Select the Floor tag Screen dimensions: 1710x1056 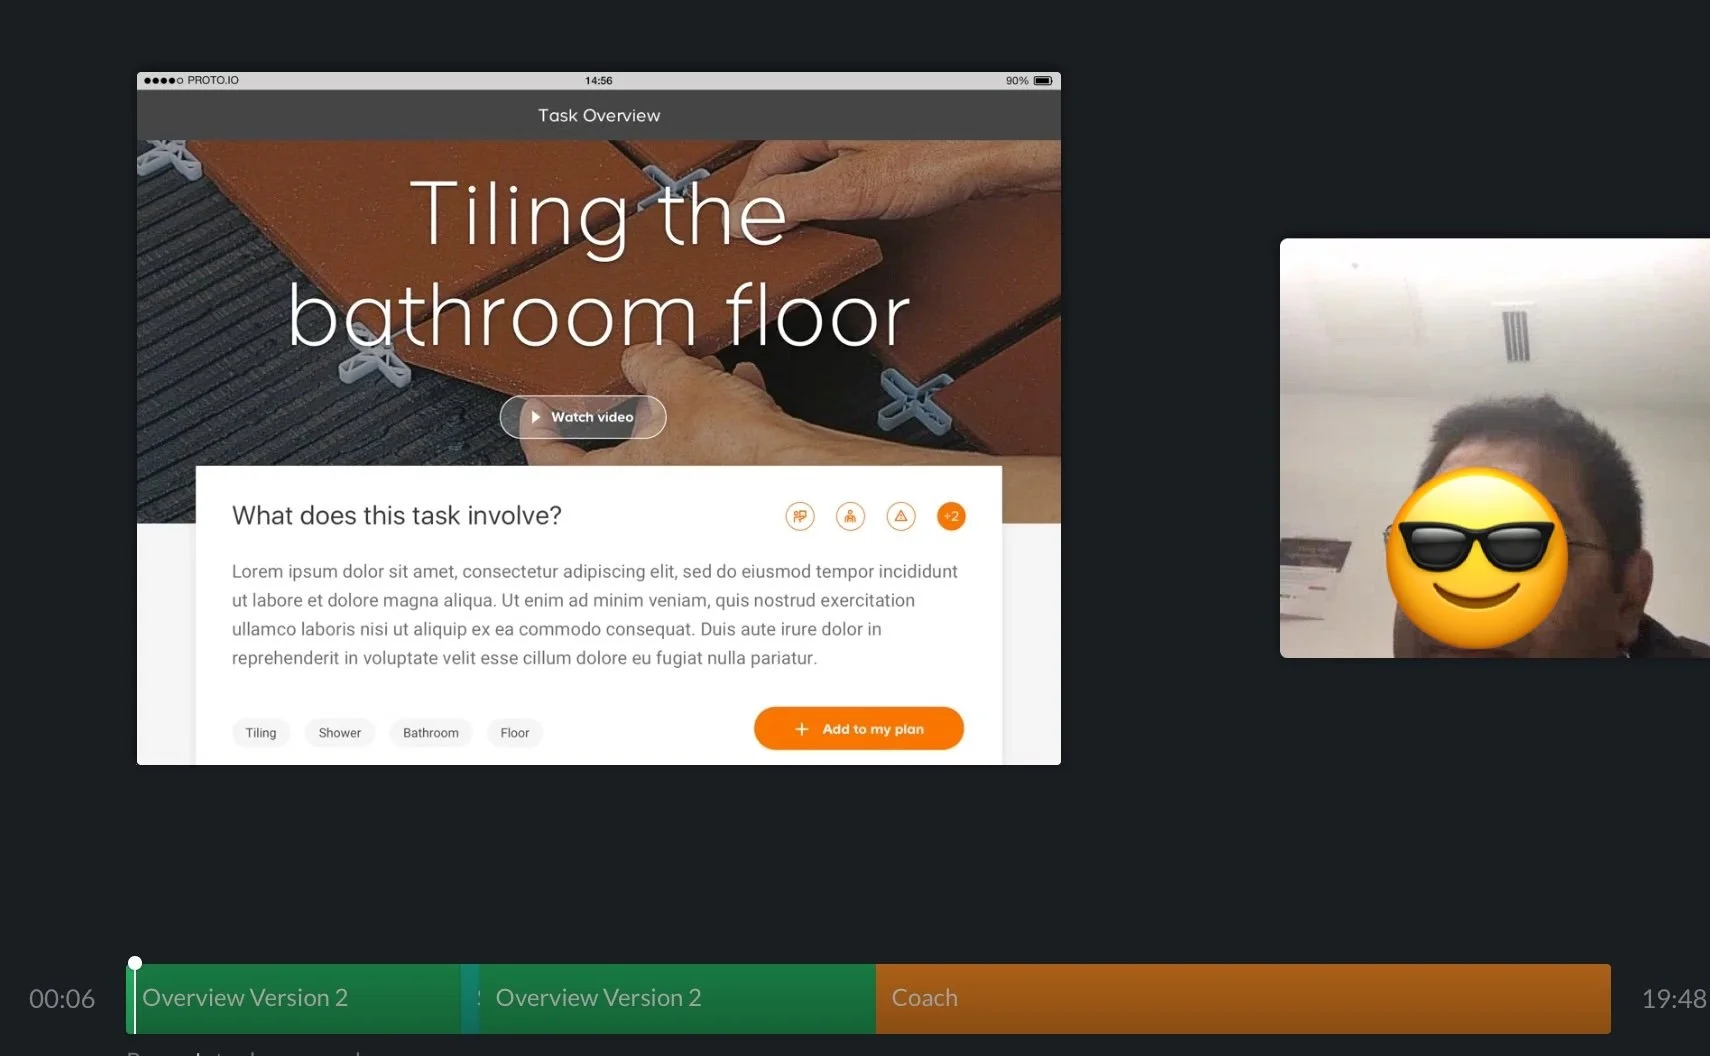(515, 733)
